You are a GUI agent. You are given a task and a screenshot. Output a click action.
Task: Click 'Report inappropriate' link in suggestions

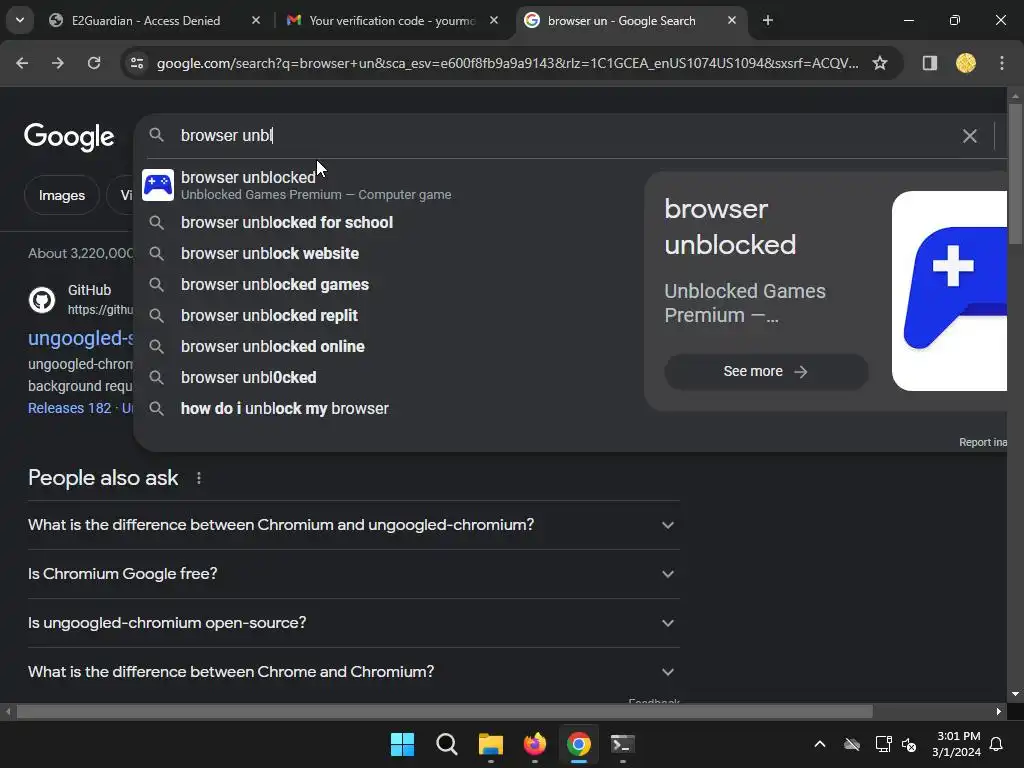click(983, 442)
